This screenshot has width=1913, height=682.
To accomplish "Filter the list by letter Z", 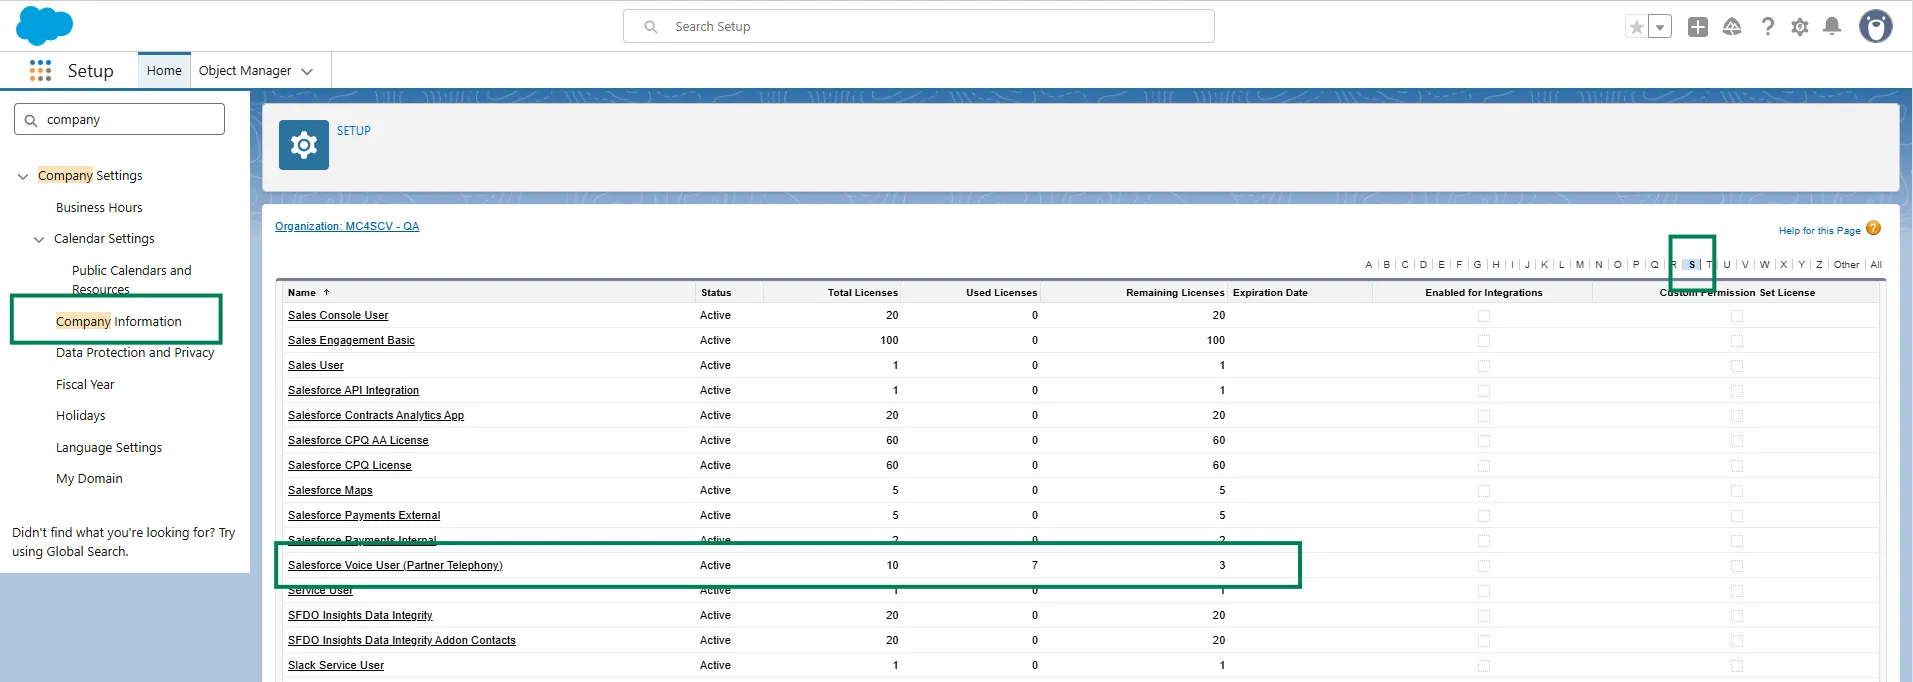I will [1819, 265].
